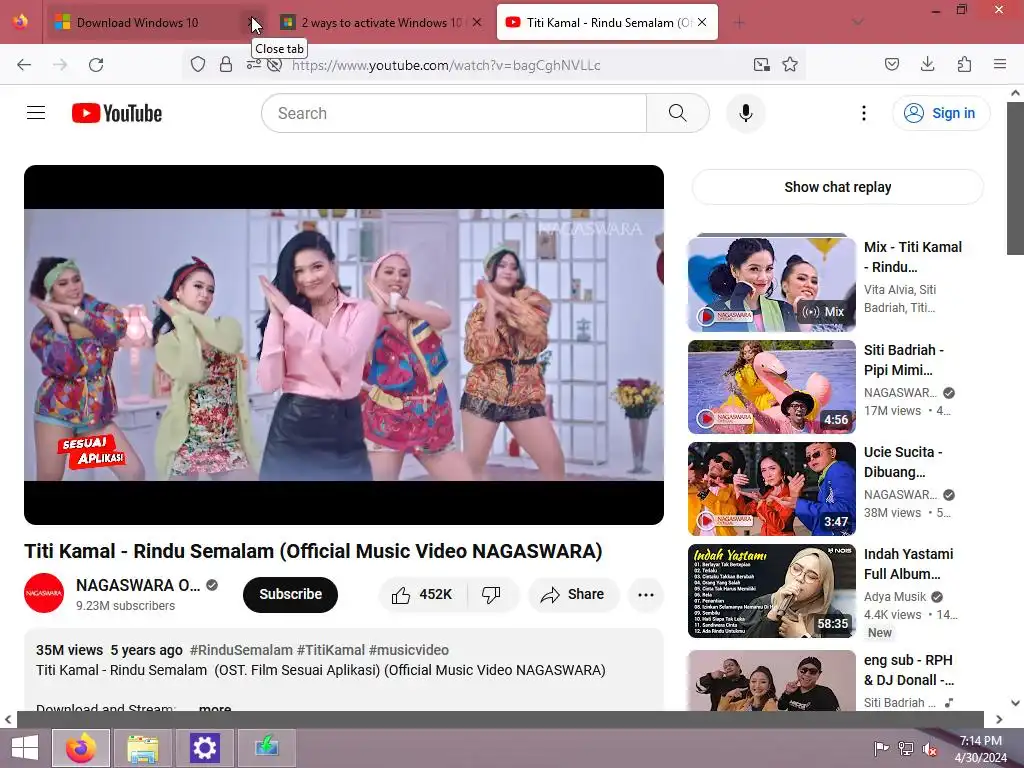Bookmark this page with star icon
Image resolution: width=1024 pixels, height=768 pixels.
[x=790, y=65]
